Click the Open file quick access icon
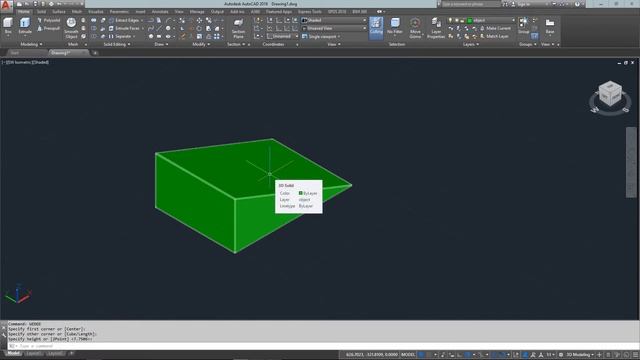Image resolution: width=640 pixels, height=360 pixels. tap(26, 4)
